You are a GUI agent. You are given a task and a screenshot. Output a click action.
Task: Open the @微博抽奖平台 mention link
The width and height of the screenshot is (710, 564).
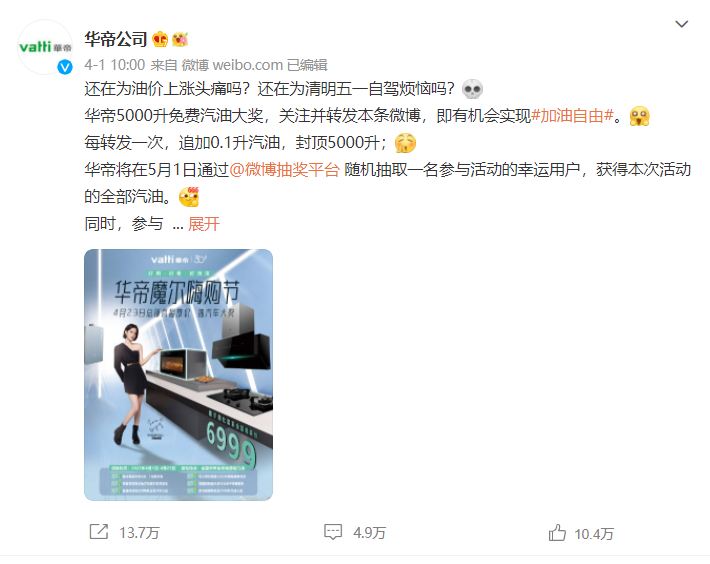coord(284,170)
